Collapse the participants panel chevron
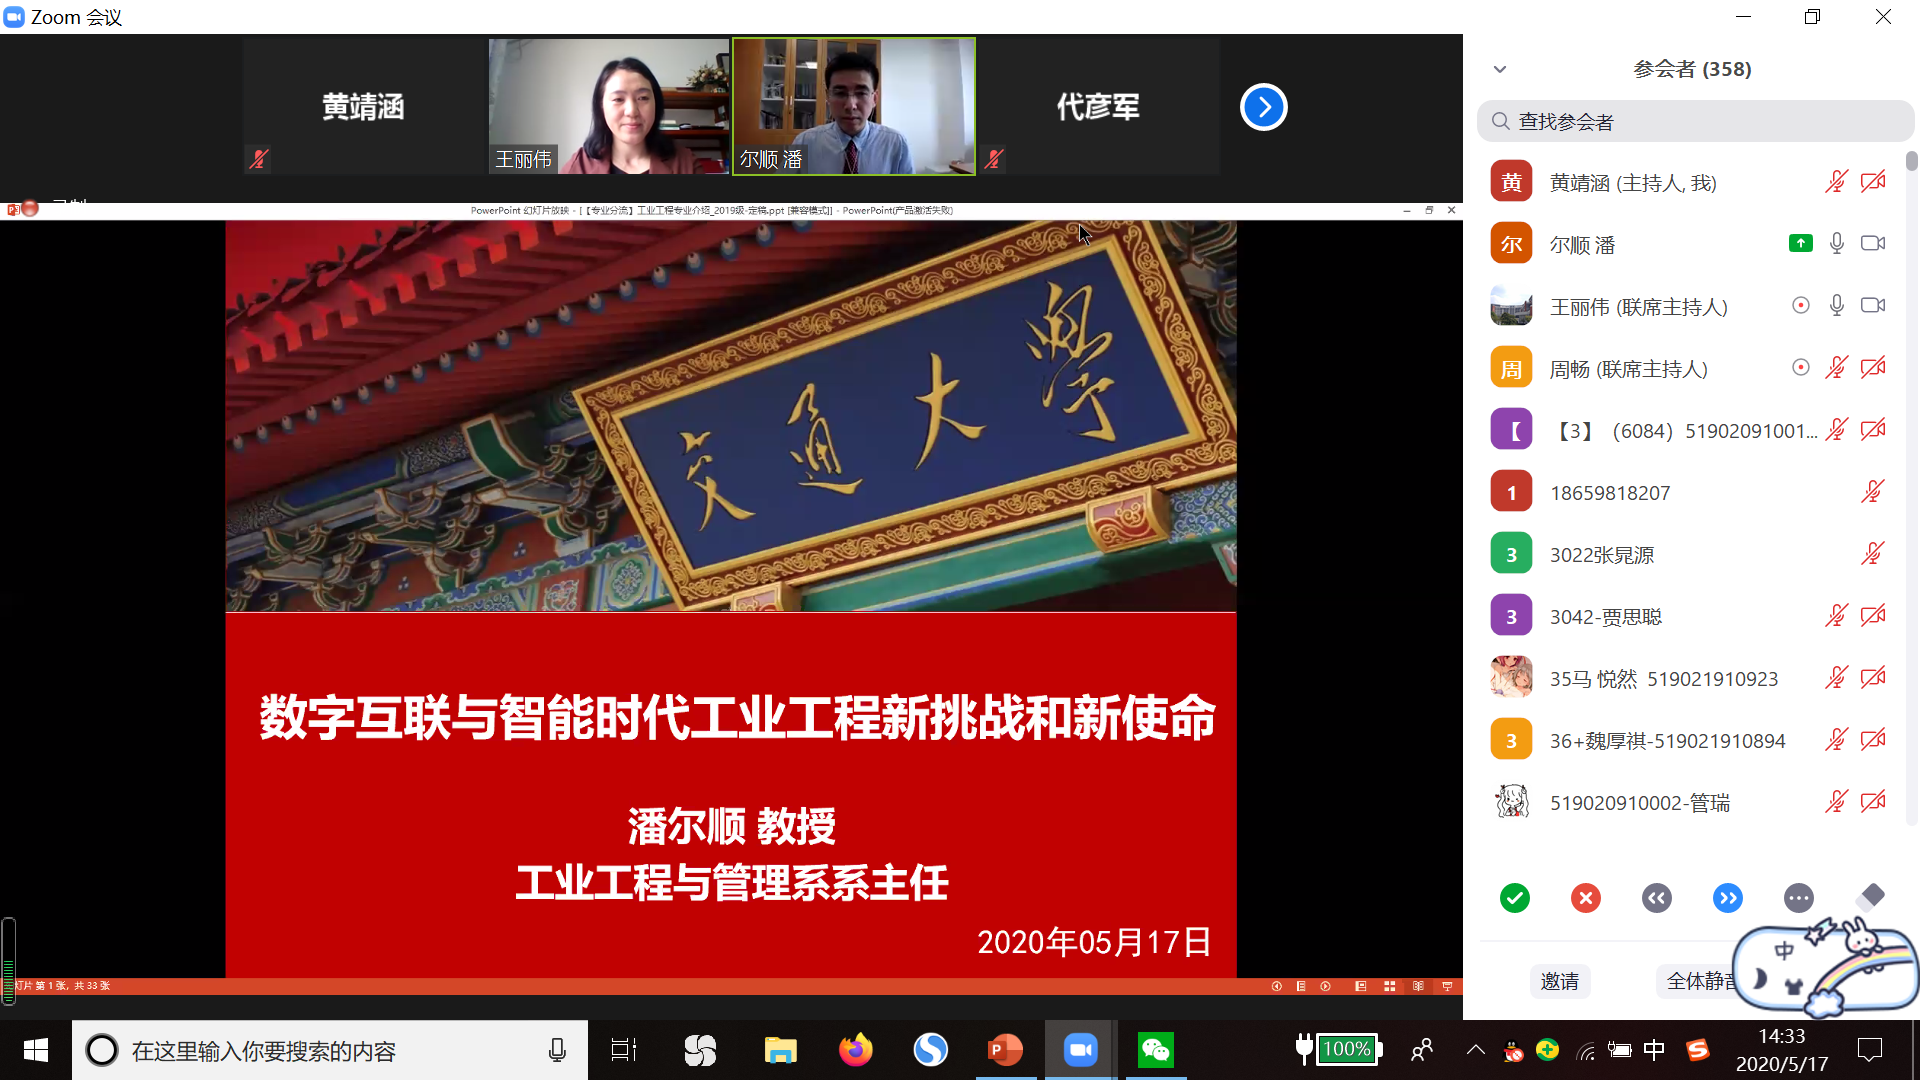This screenshot has width=1920, height=1080. (x=1499, y=69)
